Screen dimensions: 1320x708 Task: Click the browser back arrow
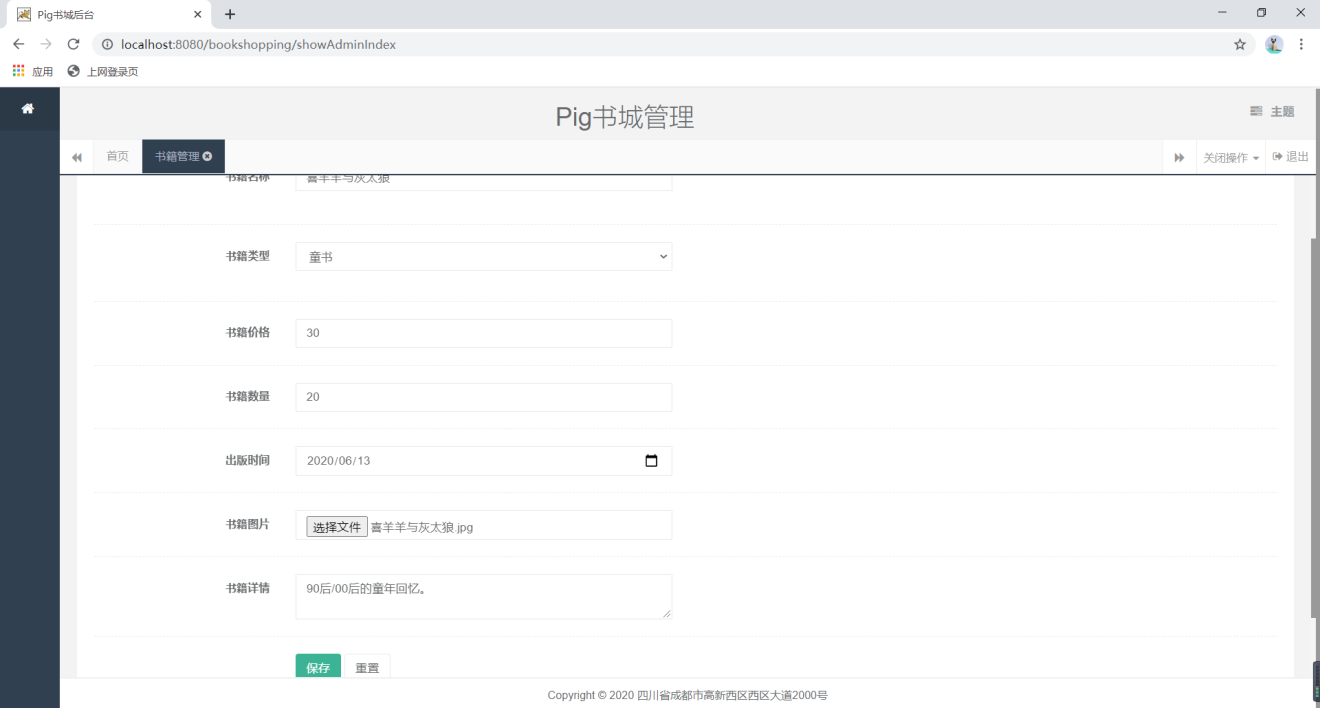(18, 44)
